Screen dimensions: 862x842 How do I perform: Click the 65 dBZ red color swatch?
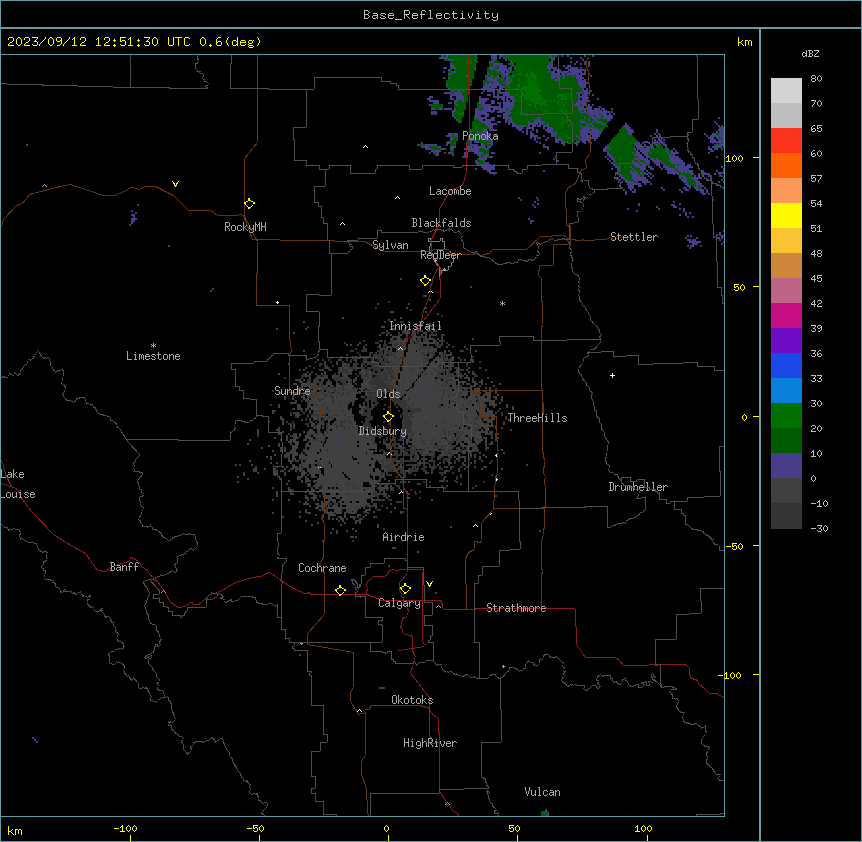(786, 140)
